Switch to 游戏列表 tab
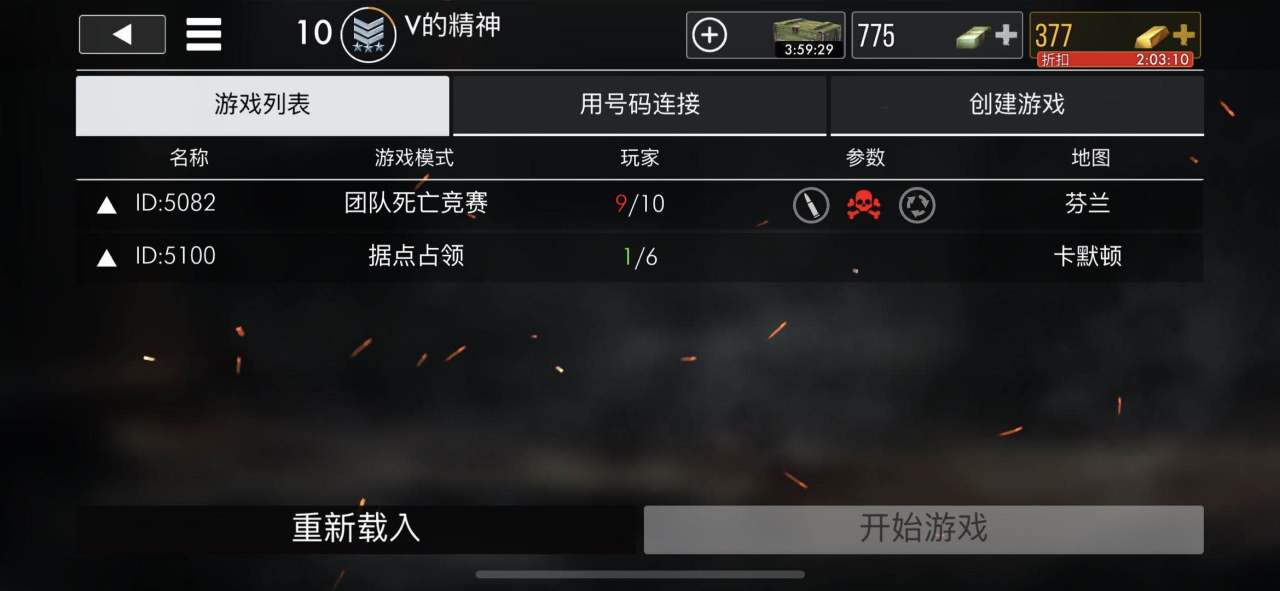 [x=262, y=105]
